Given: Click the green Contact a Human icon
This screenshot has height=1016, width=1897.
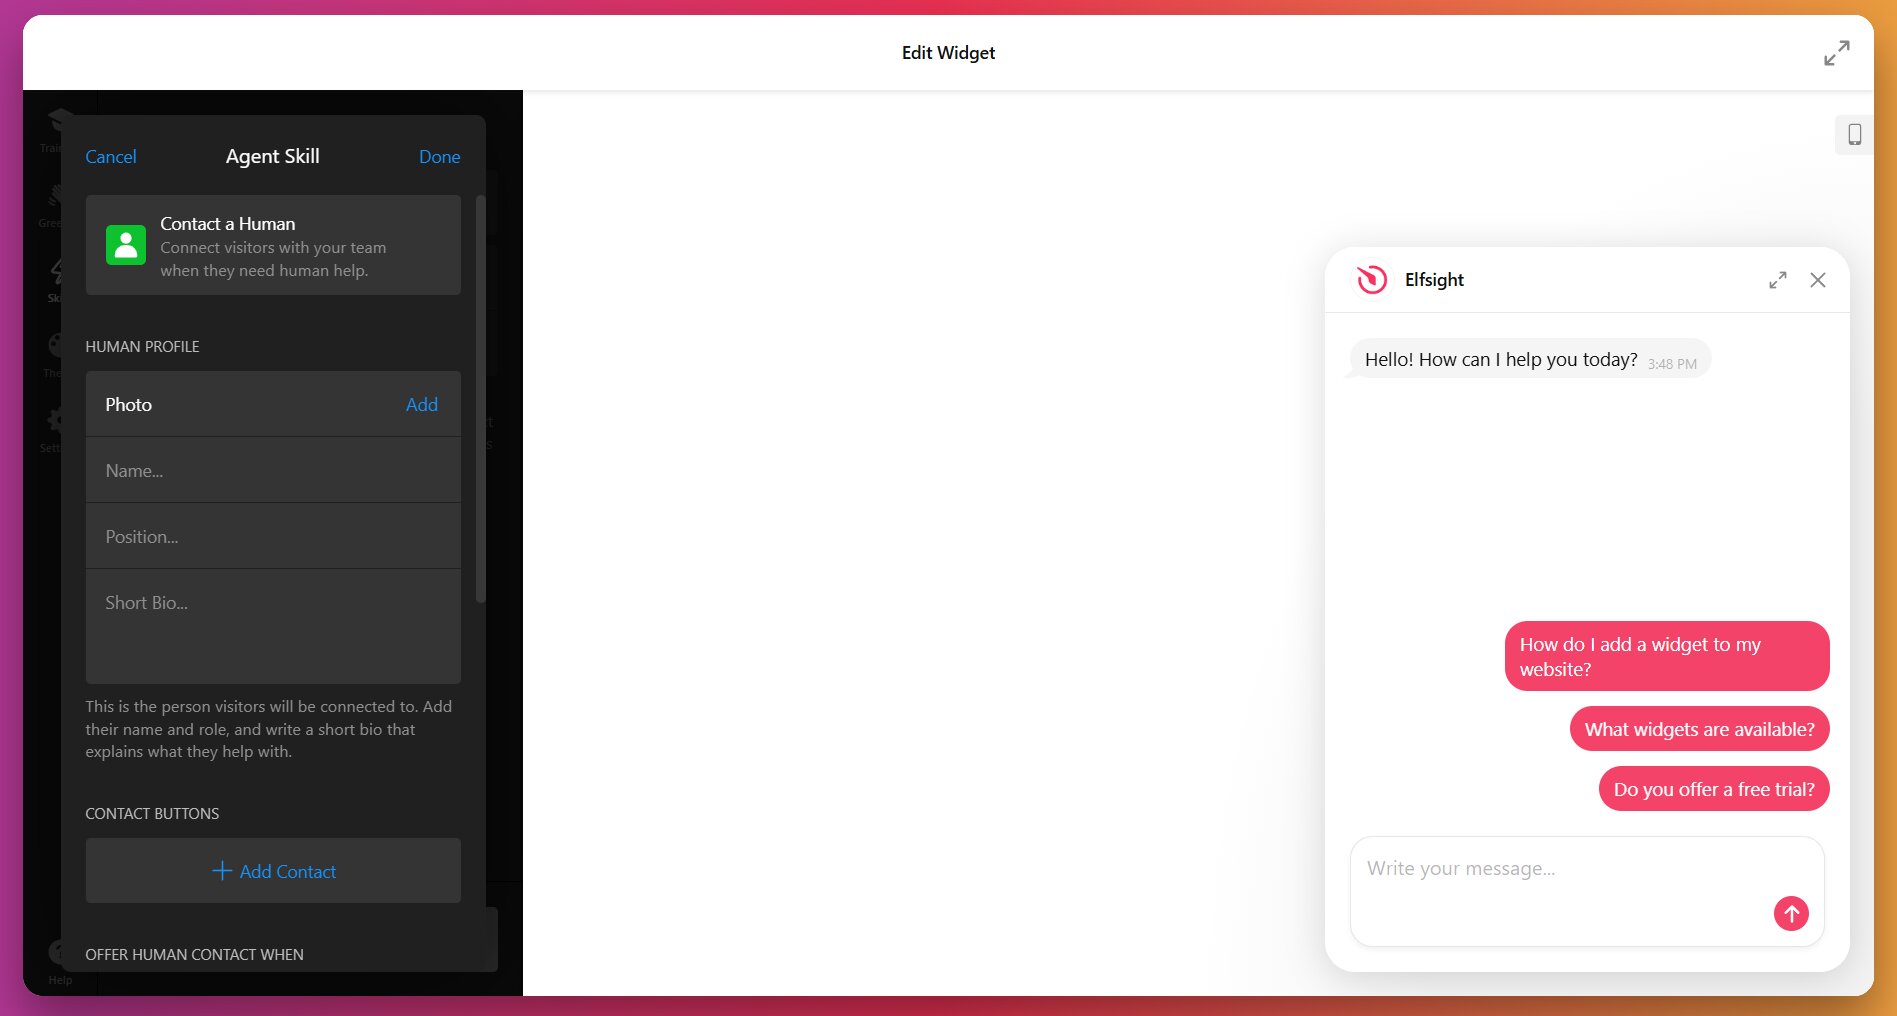Looking at the screenshot, I should pos(126,245).
